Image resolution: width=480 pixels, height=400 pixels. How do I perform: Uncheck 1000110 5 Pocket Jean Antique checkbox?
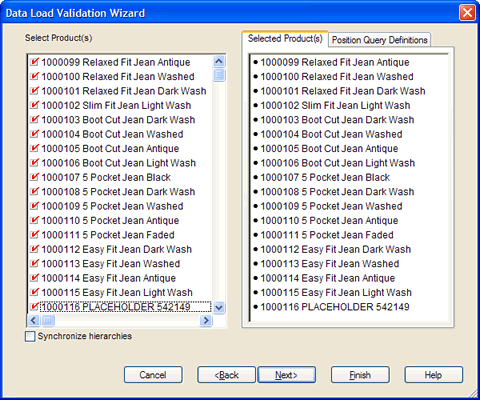coord(34,220)
